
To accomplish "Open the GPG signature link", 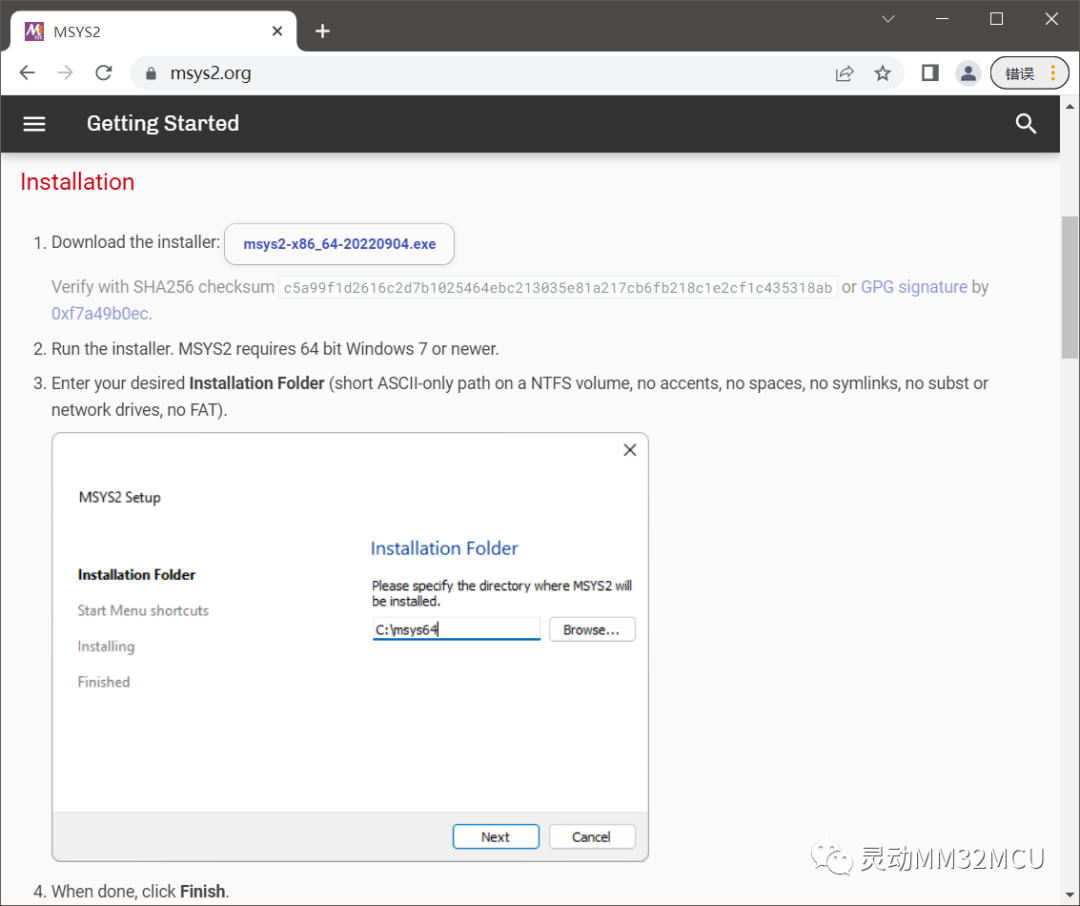I will tap(914, 287).
